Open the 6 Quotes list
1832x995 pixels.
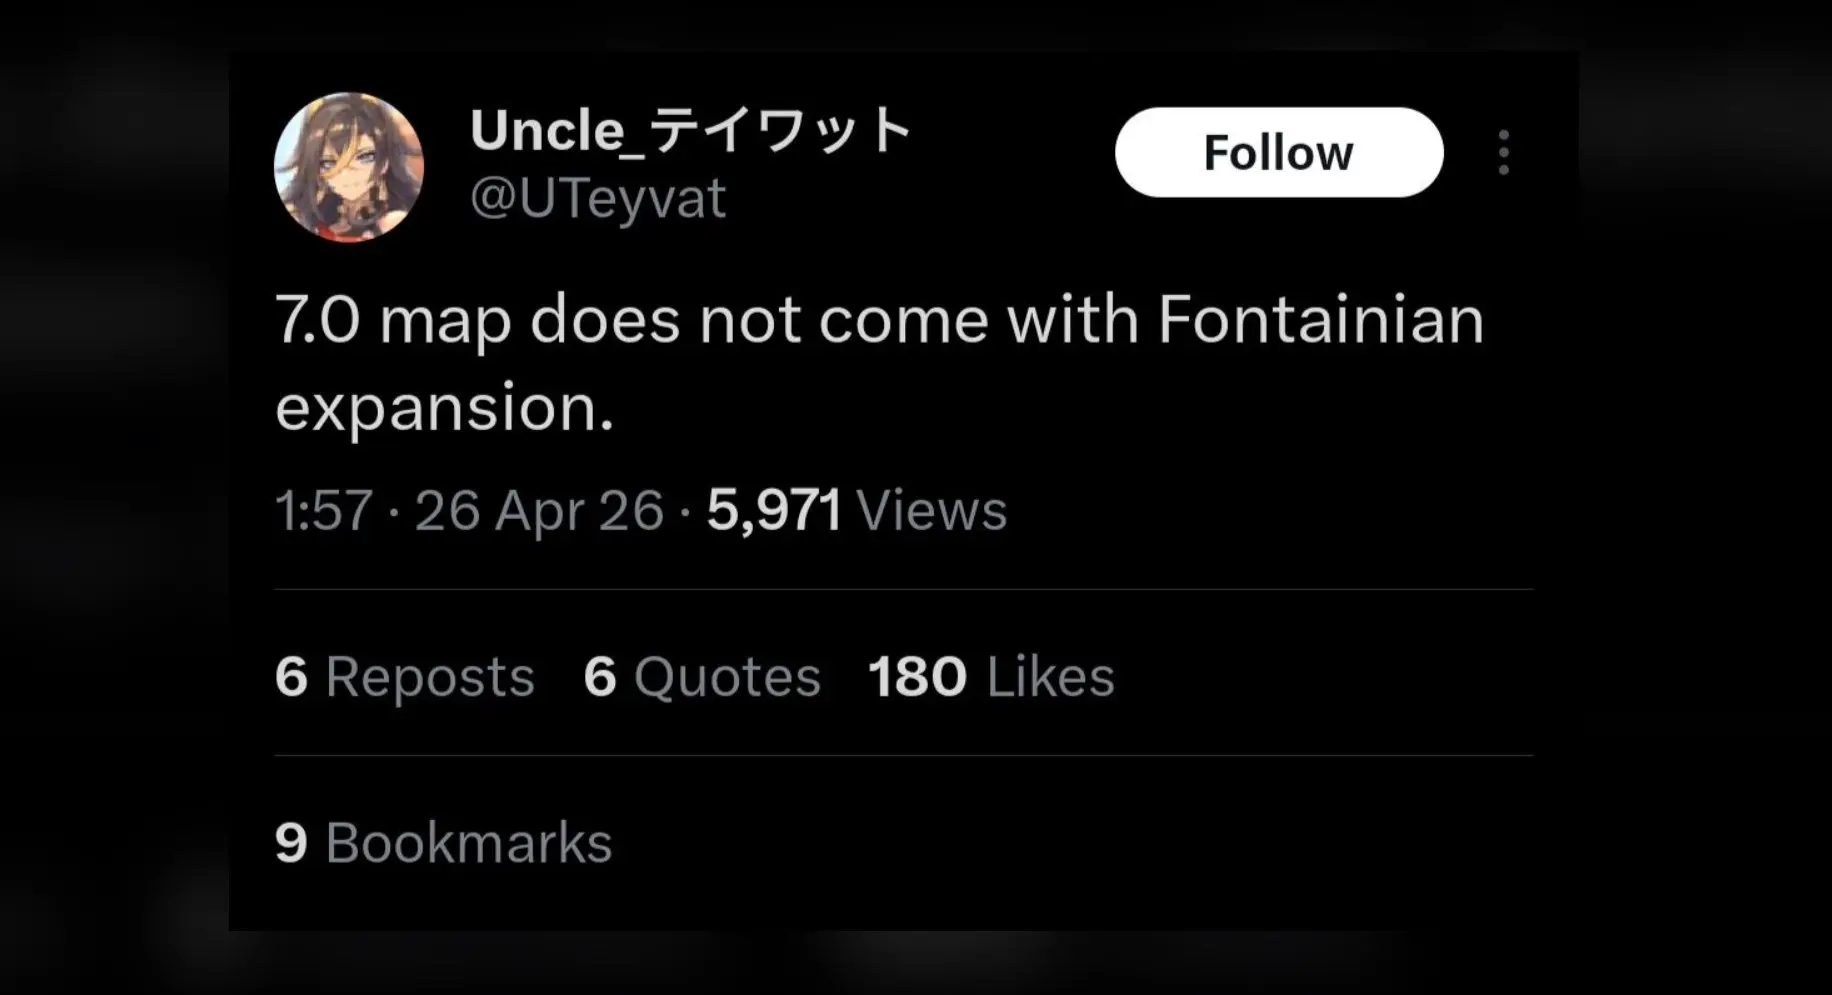point(702,677)
